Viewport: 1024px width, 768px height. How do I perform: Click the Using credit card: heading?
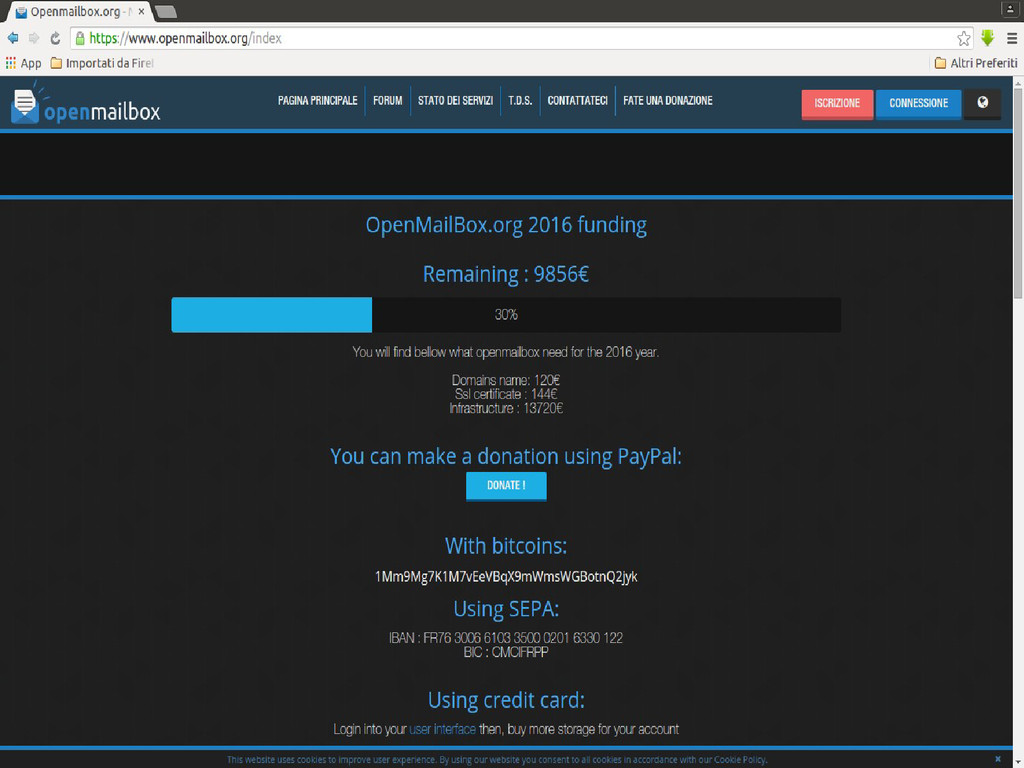(x=506, y=700)
